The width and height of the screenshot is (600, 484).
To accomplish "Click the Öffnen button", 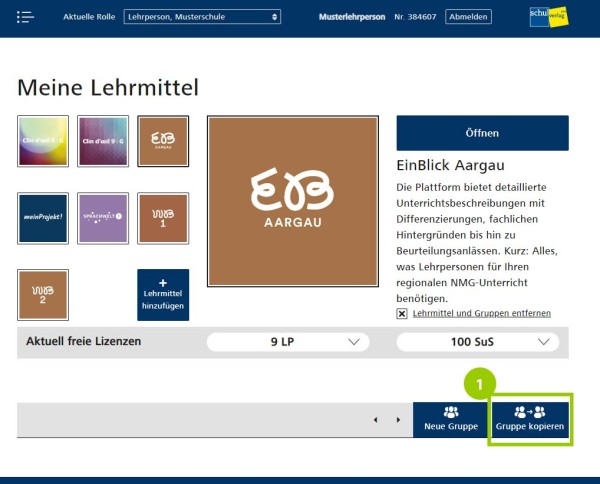I will (x=483, y=133).
